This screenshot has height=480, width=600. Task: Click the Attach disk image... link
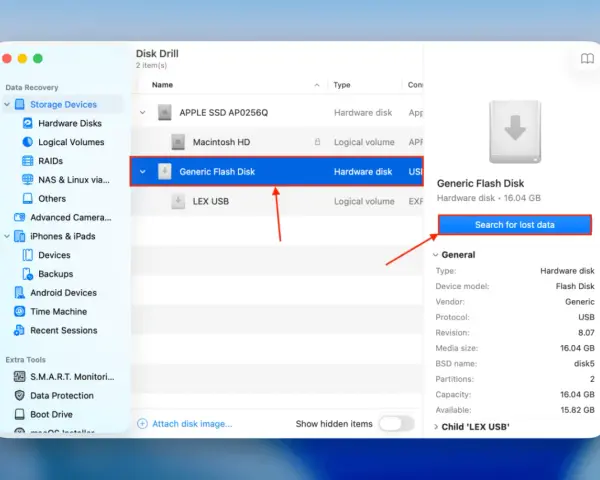tap(192, 424)
